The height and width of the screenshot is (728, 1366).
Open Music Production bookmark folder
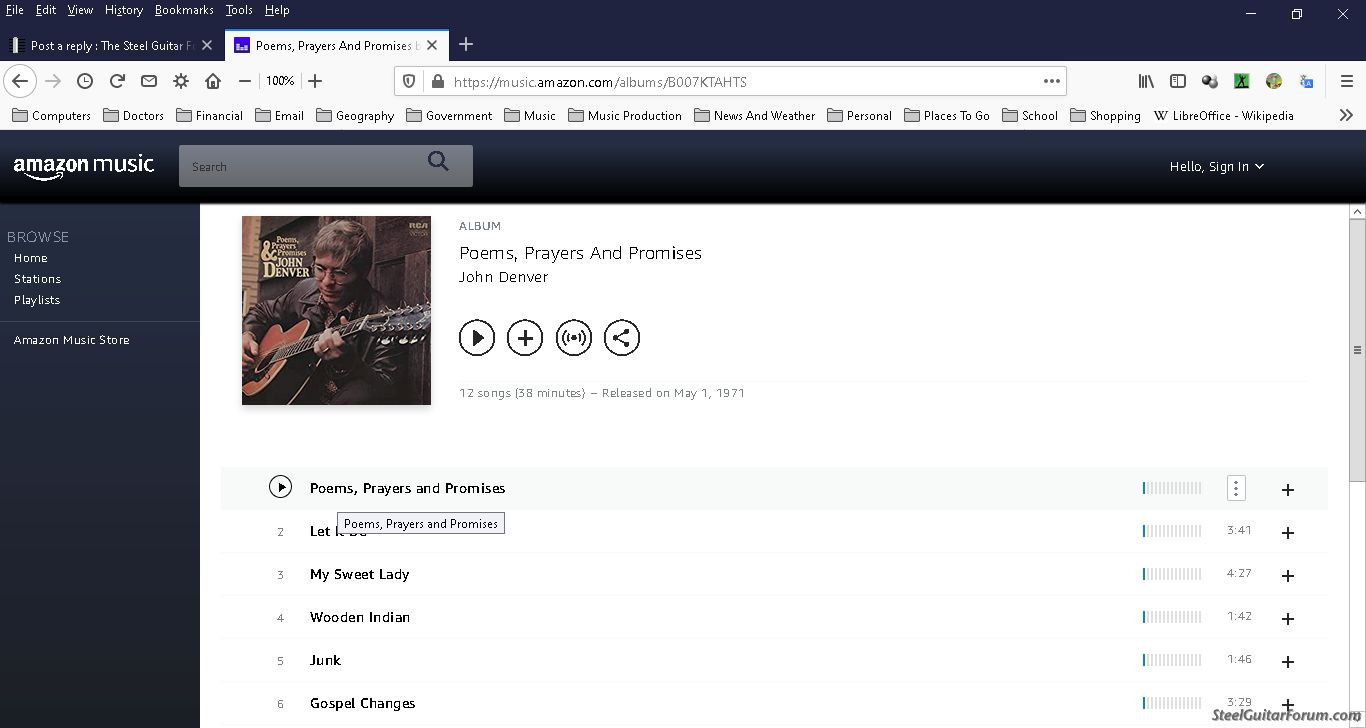pyautogui.click(x=625, y=115)
